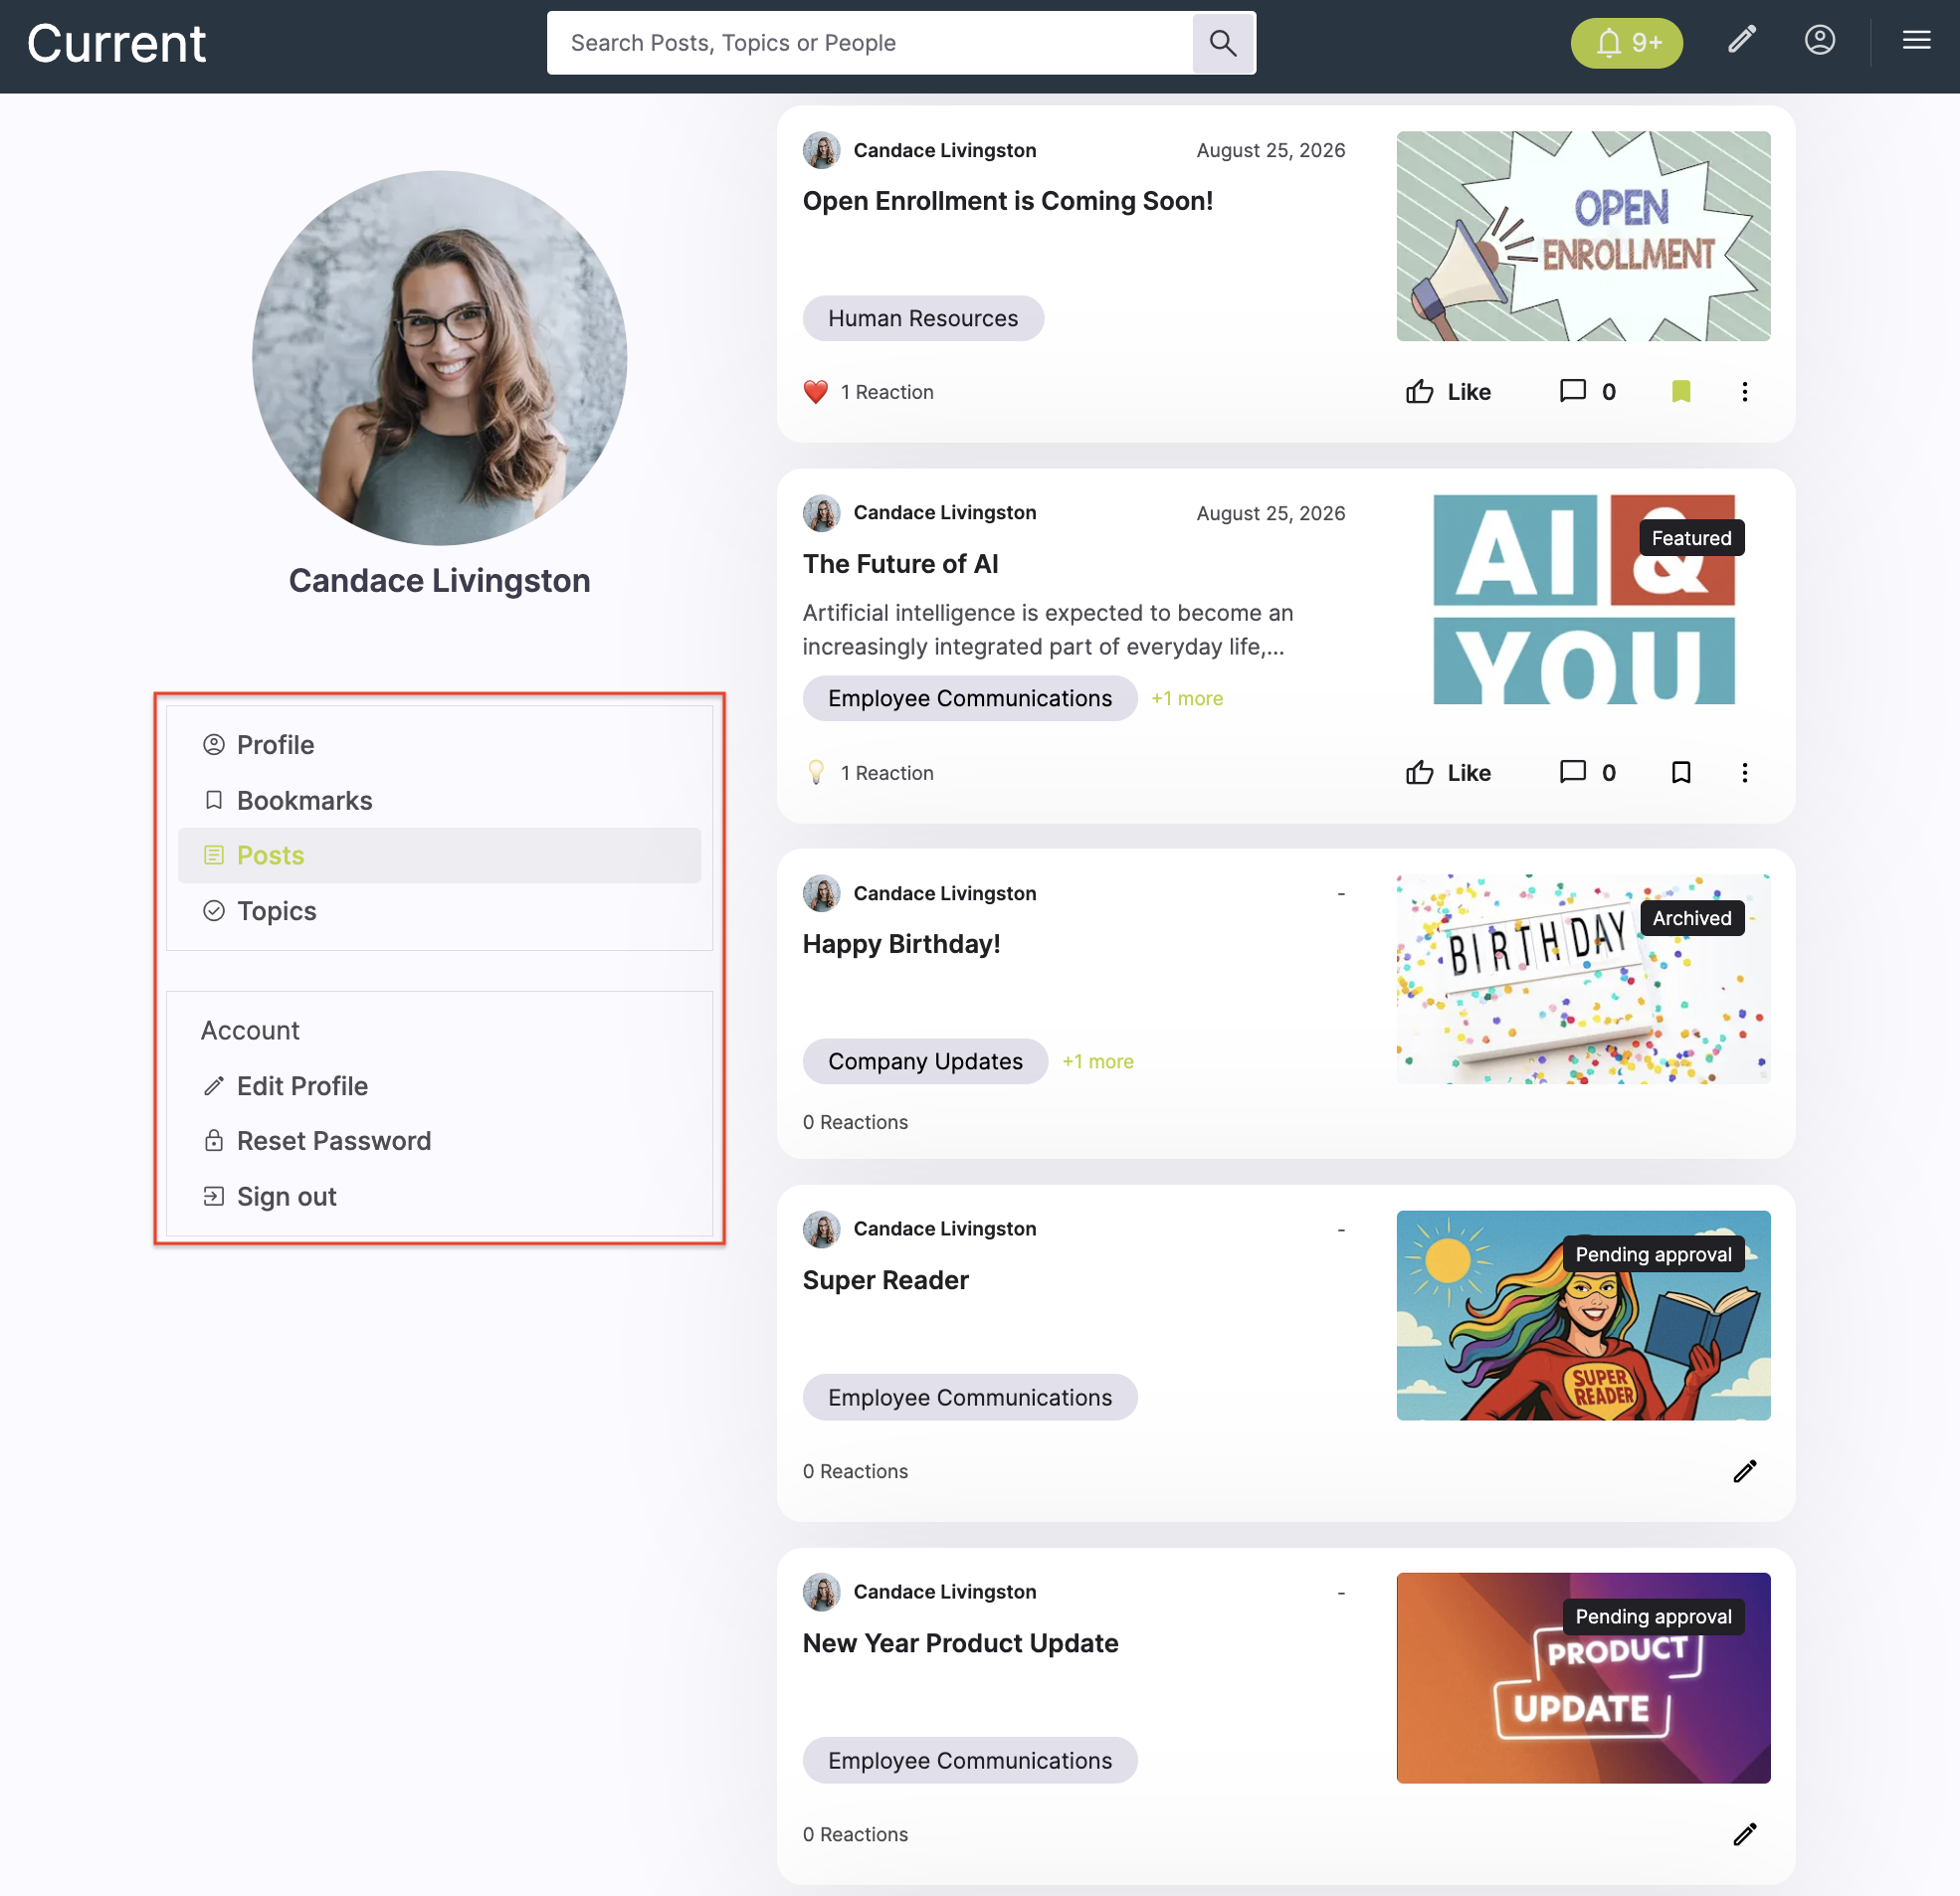Edit the New Year Product Update post

[1744, 1834]
